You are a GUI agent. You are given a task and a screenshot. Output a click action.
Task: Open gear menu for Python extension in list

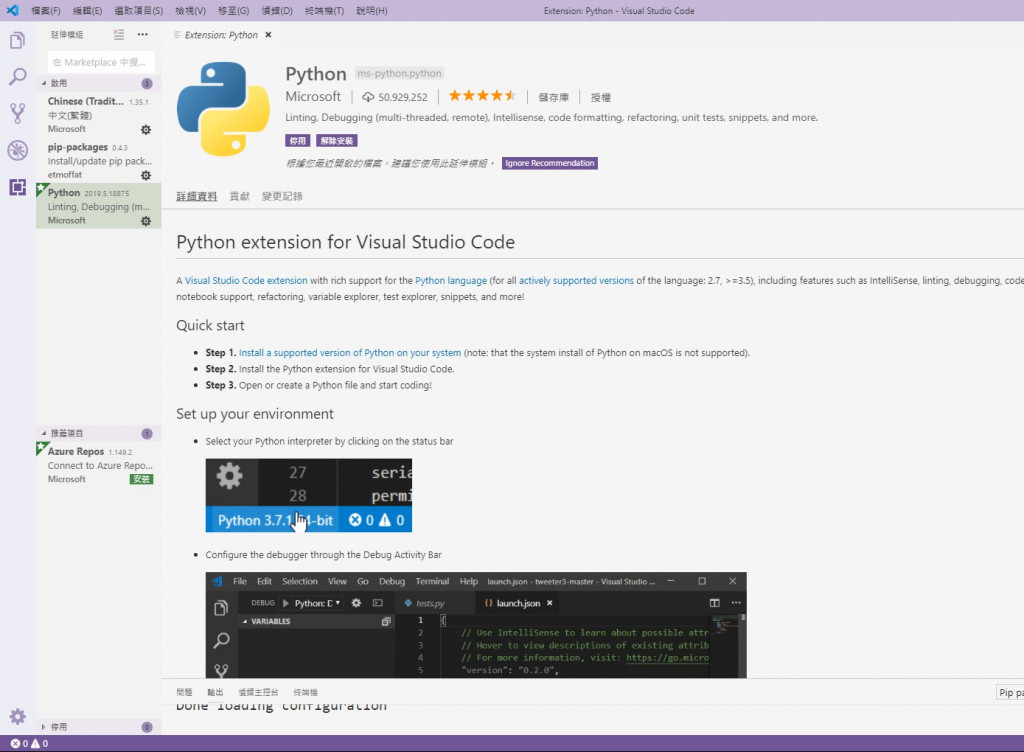(146, 221)
